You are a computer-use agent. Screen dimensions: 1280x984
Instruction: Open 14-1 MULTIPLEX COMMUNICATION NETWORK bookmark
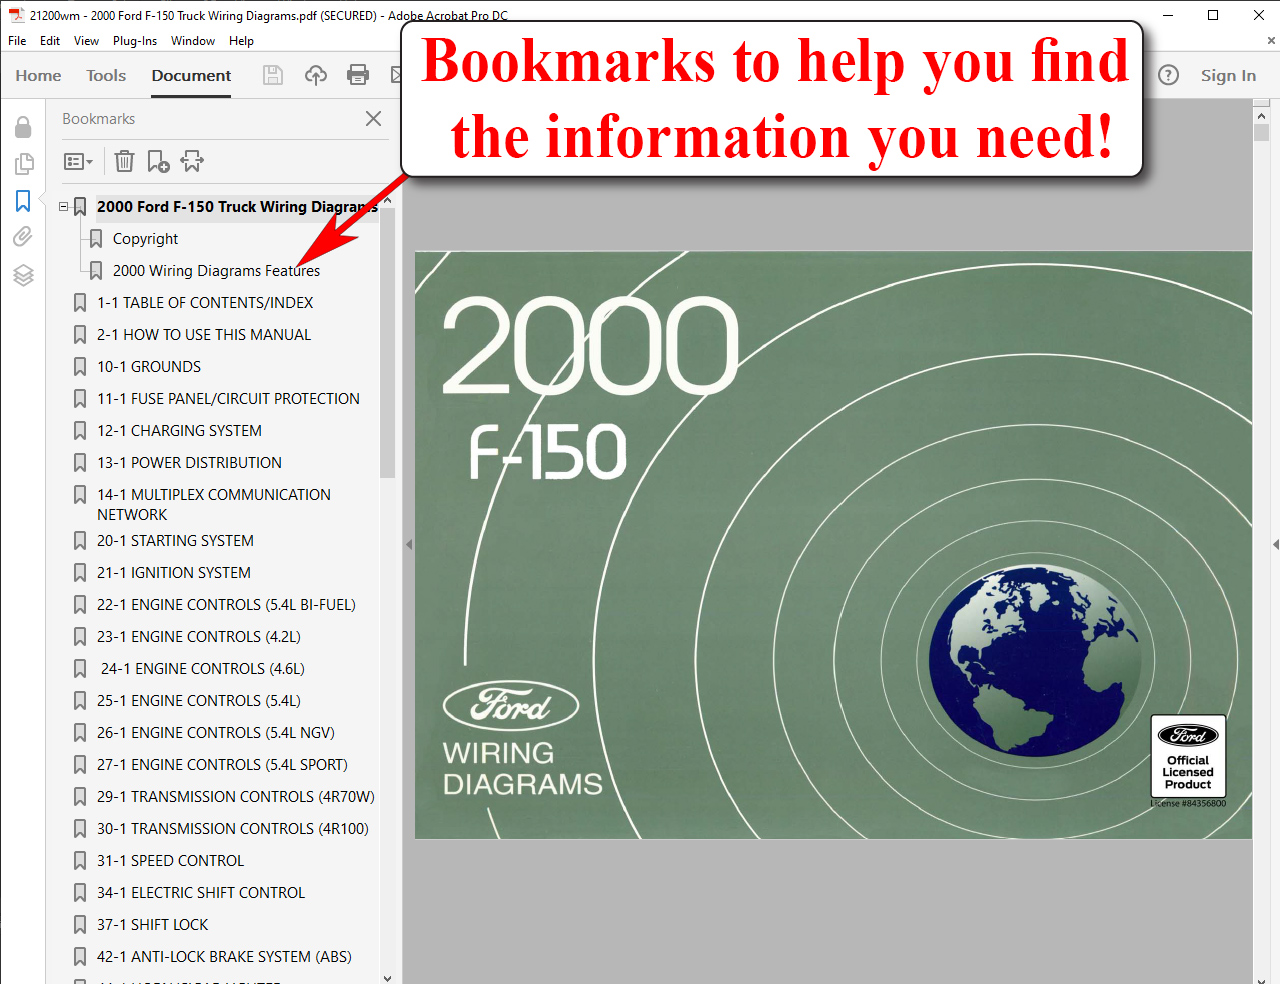click(213, 504)
